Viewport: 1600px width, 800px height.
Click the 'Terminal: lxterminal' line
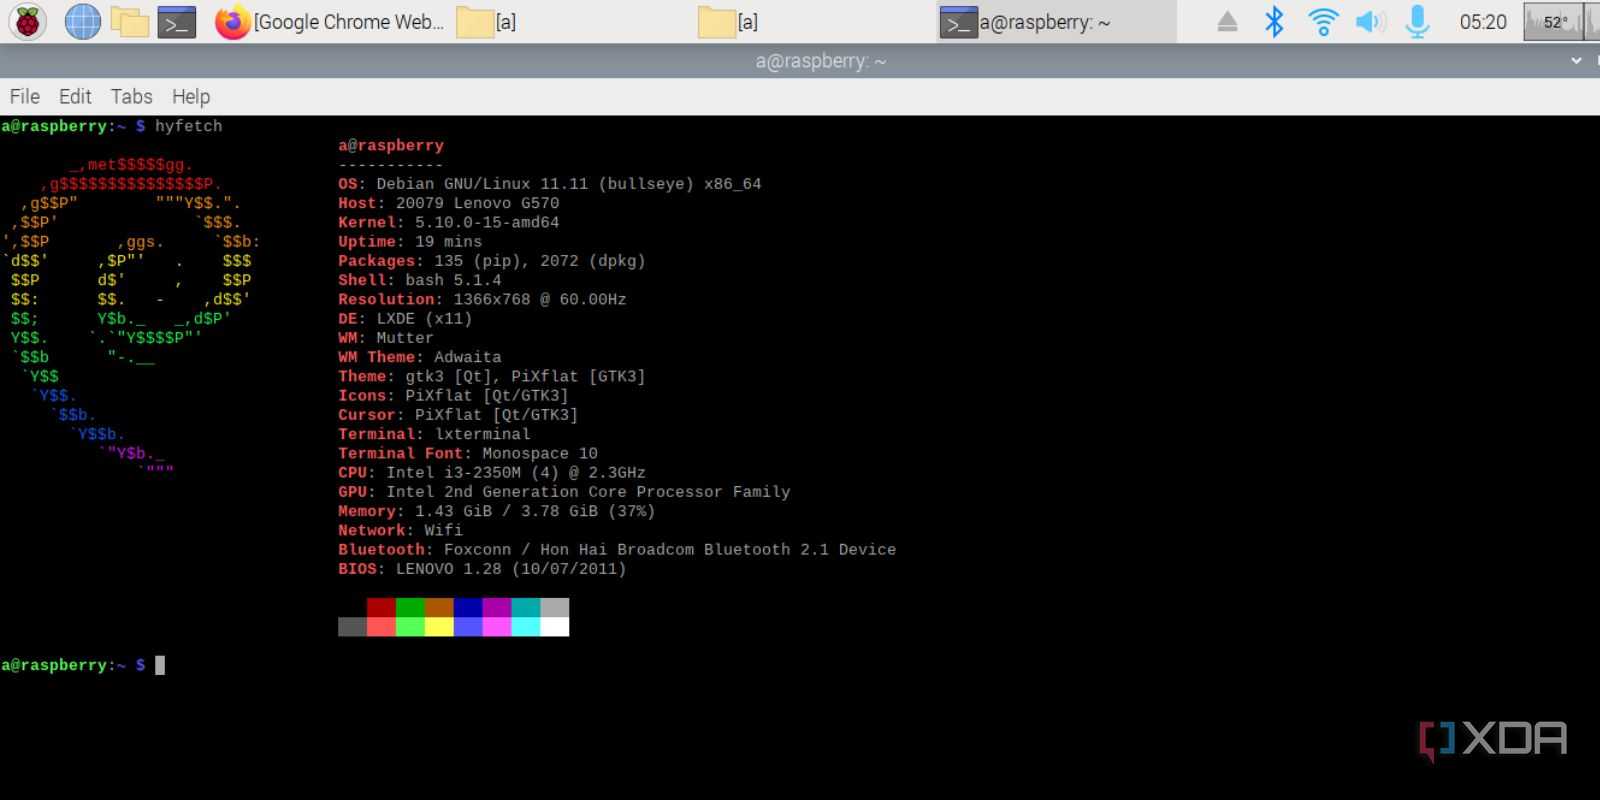(434, 434)
